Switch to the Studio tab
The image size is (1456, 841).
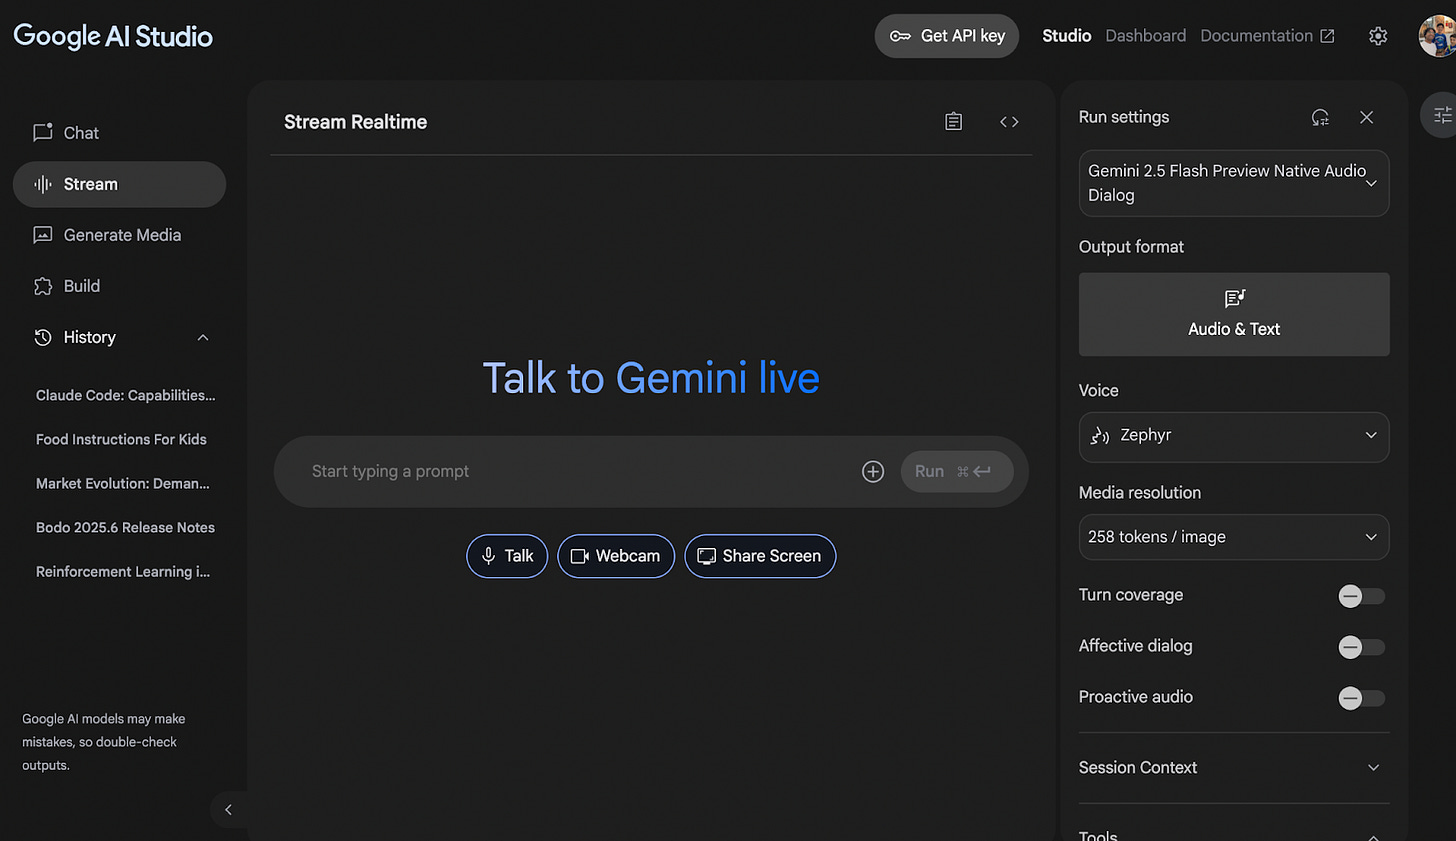tap(1066, 36)
